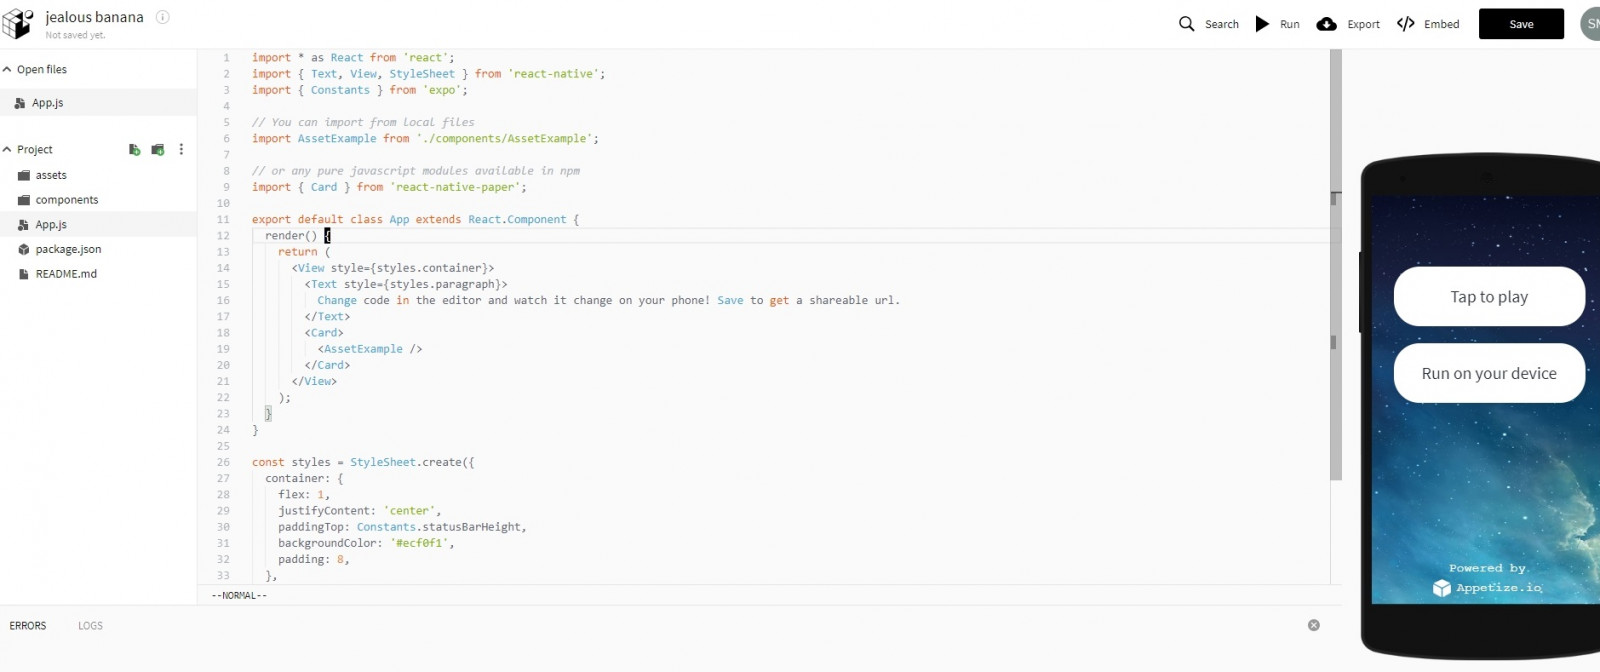Collapse the Open files section

(x=8, y=69)
